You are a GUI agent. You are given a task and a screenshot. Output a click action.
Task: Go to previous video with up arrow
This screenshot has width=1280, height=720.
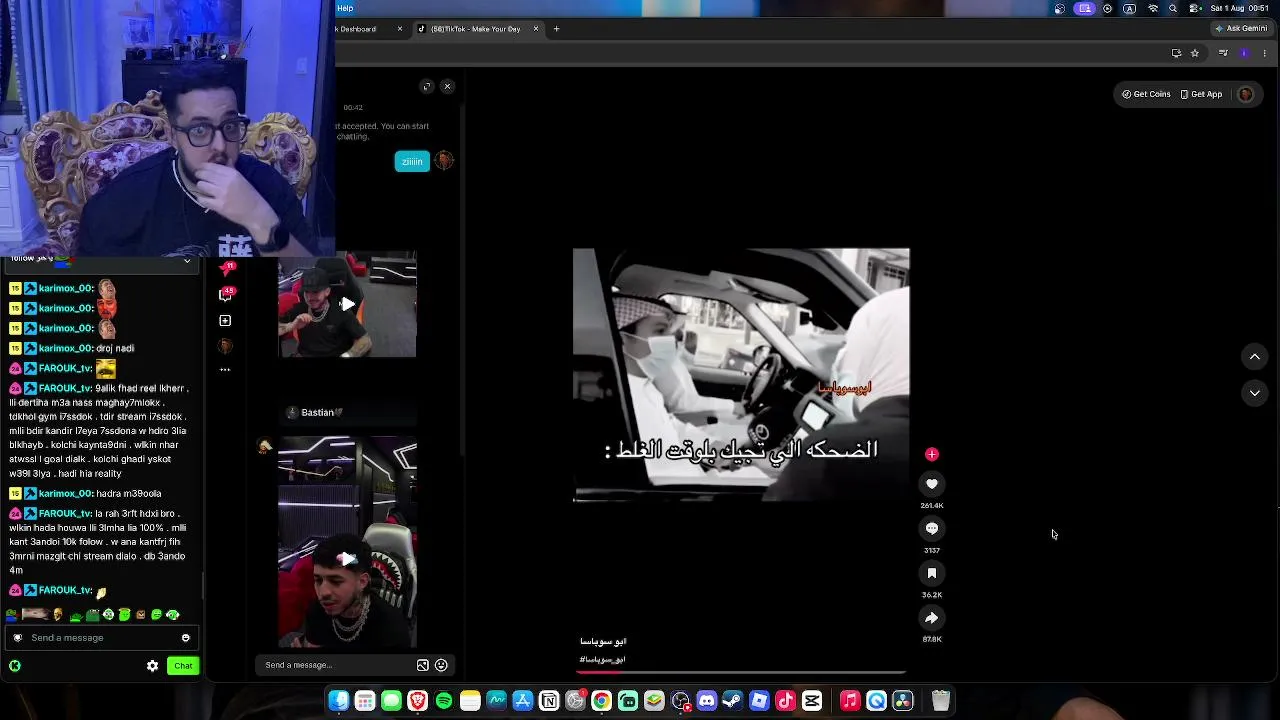click(1254, 356)
